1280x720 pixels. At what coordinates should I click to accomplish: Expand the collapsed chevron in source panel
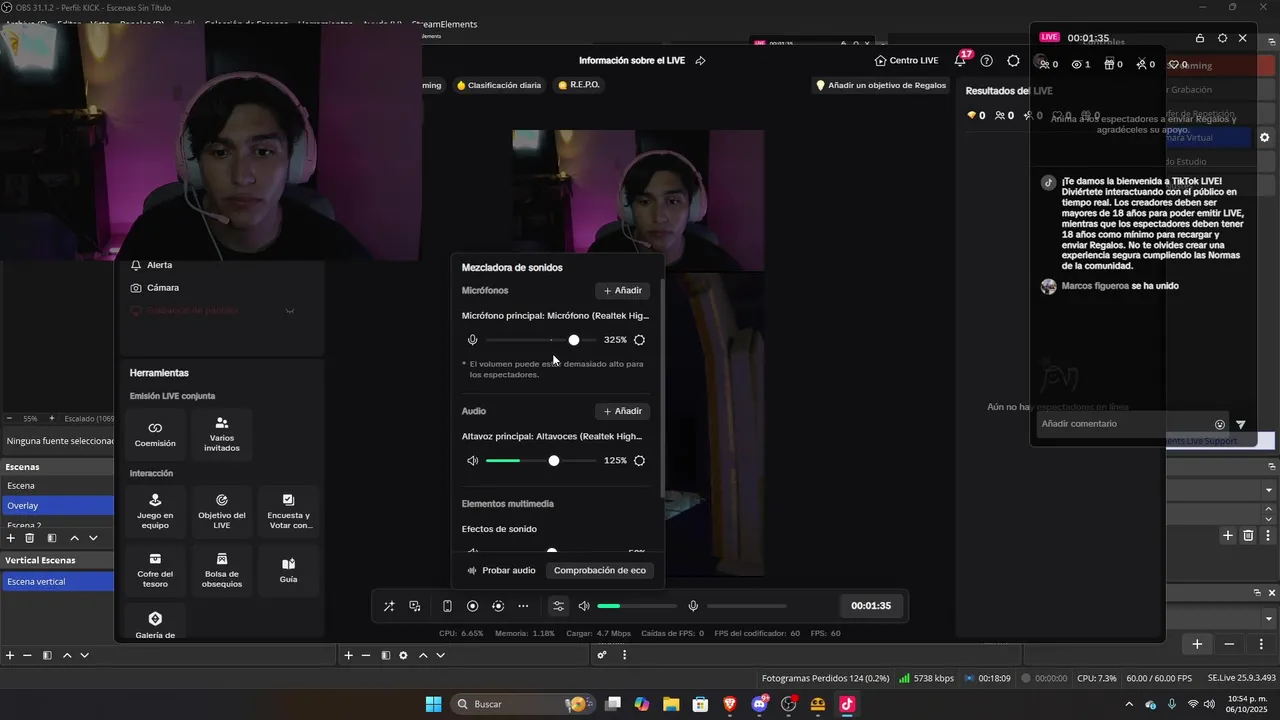(290, 311)
